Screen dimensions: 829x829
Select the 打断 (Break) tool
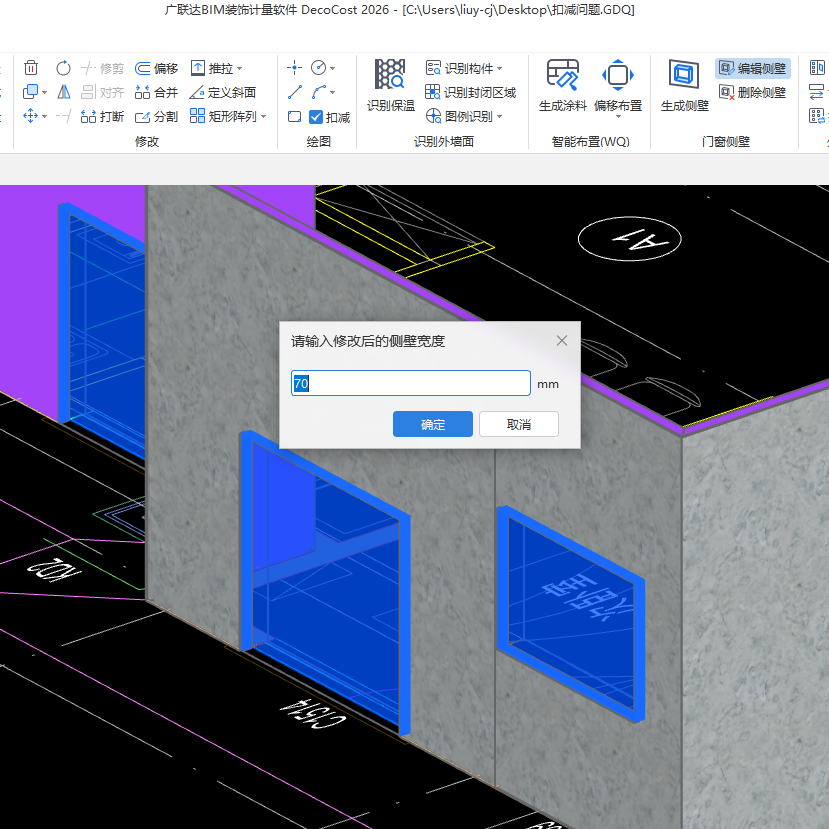(102, 116)
